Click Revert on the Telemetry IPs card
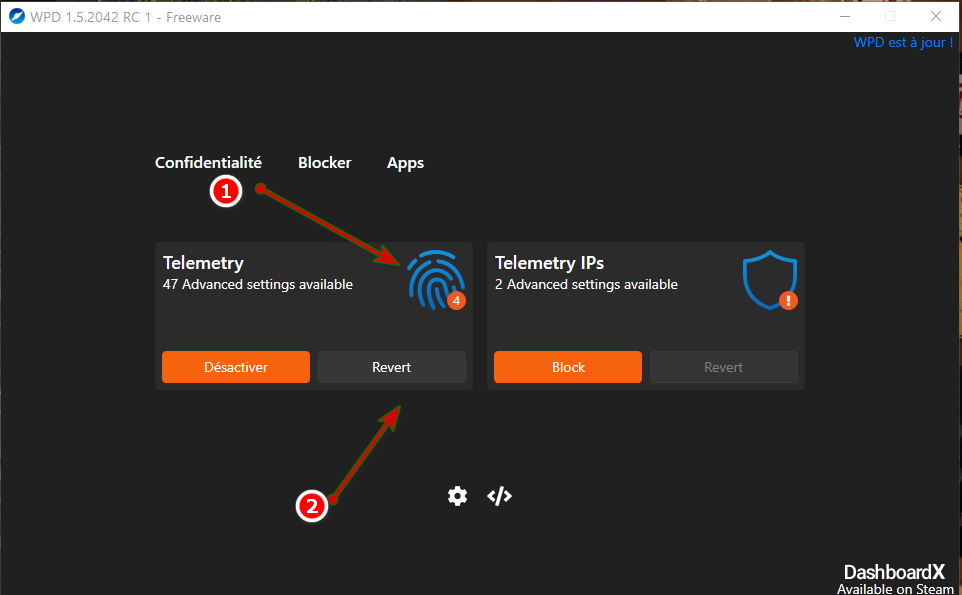 pyautogui.click(x=723, y=367)
